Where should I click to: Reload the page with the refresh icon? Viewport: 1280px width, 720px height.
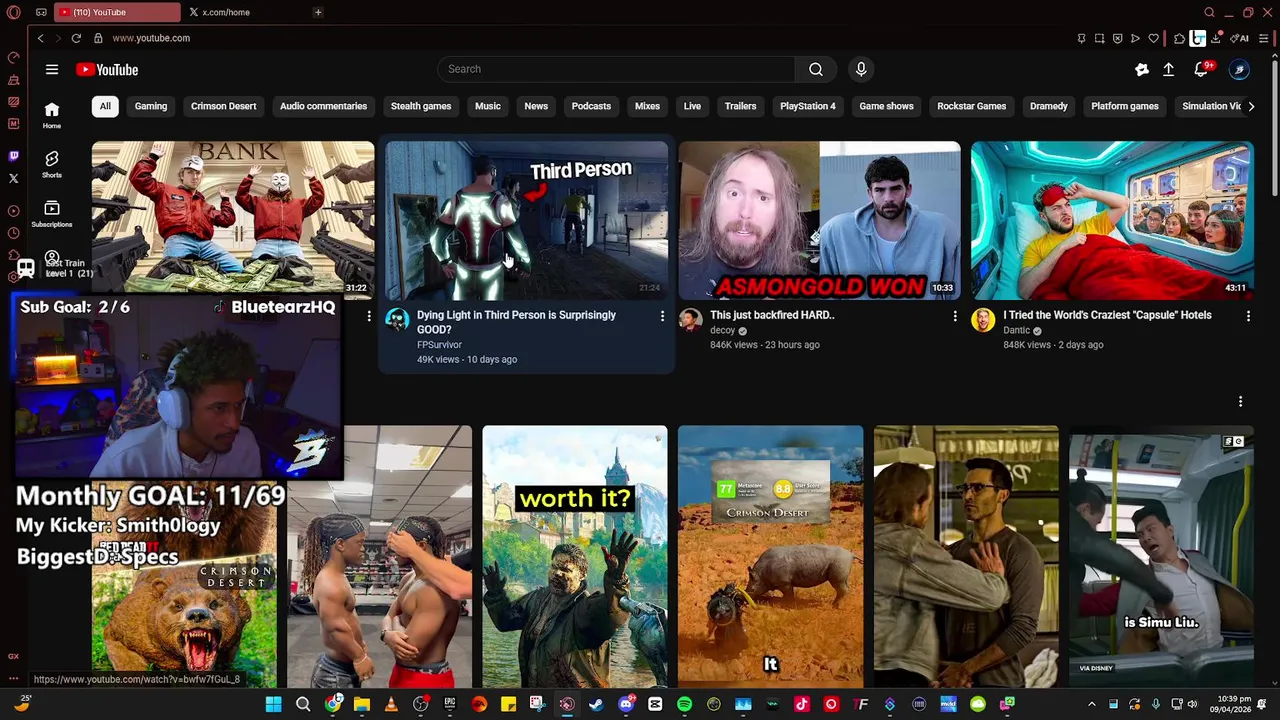[x=76, y=38]
